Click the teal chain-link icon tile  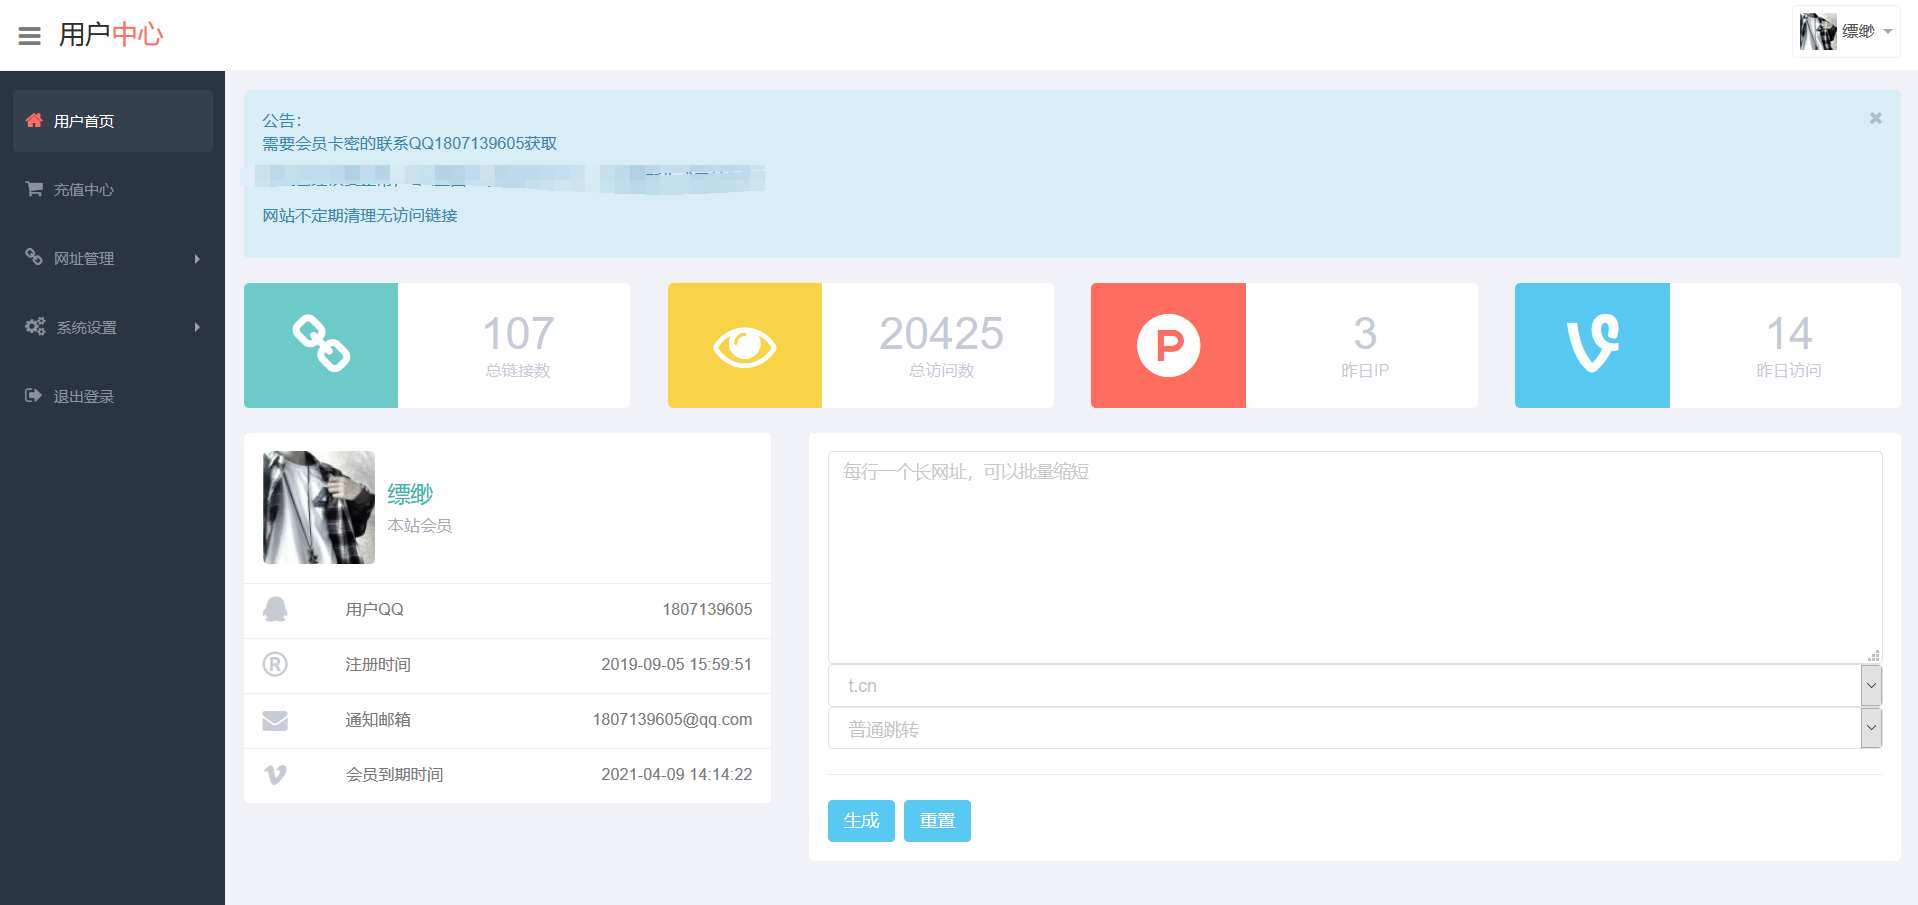pyautogui.click(x=321, y=345)
